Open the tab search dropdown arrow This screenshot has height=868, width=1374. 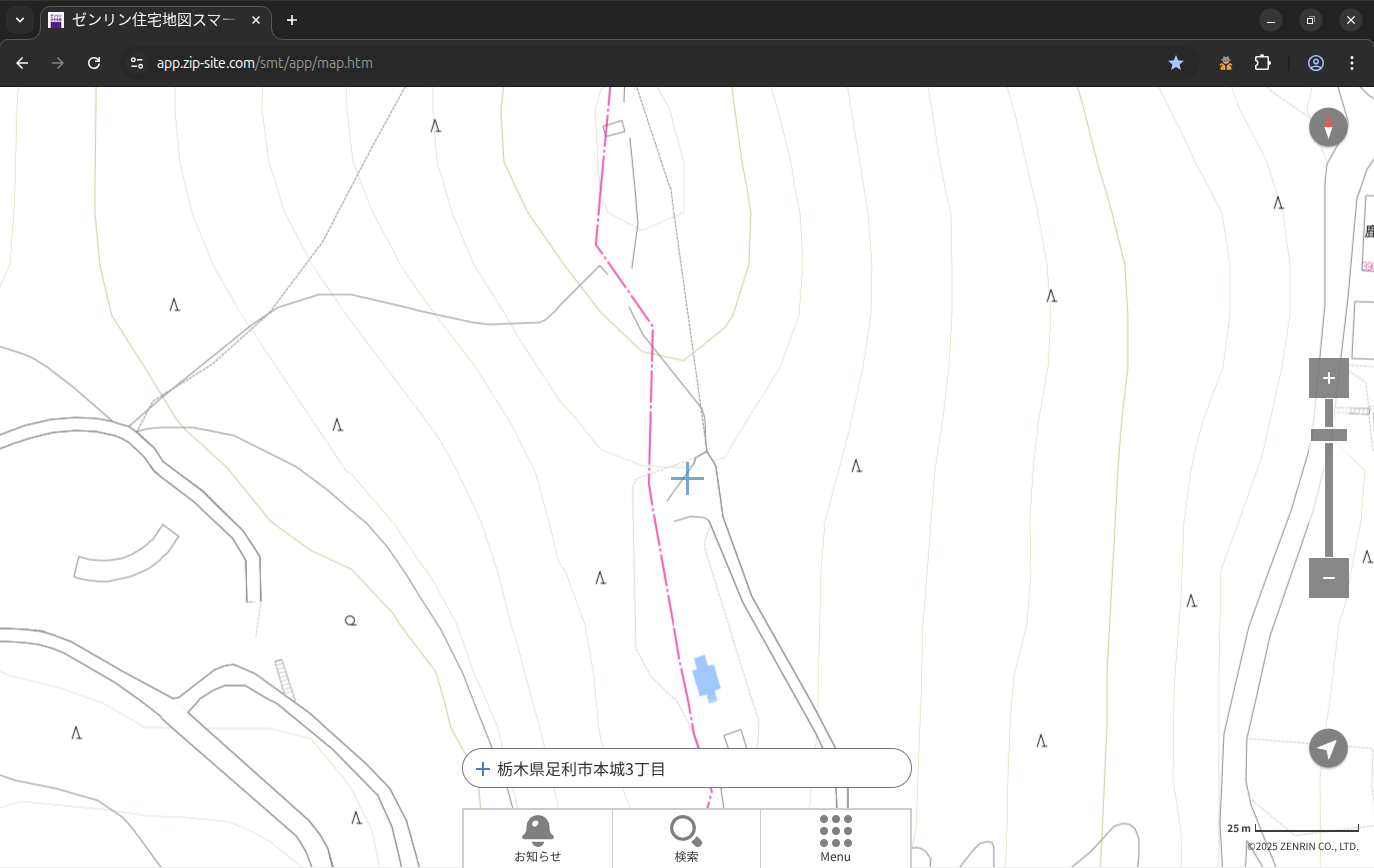click(x=19, y=20)
